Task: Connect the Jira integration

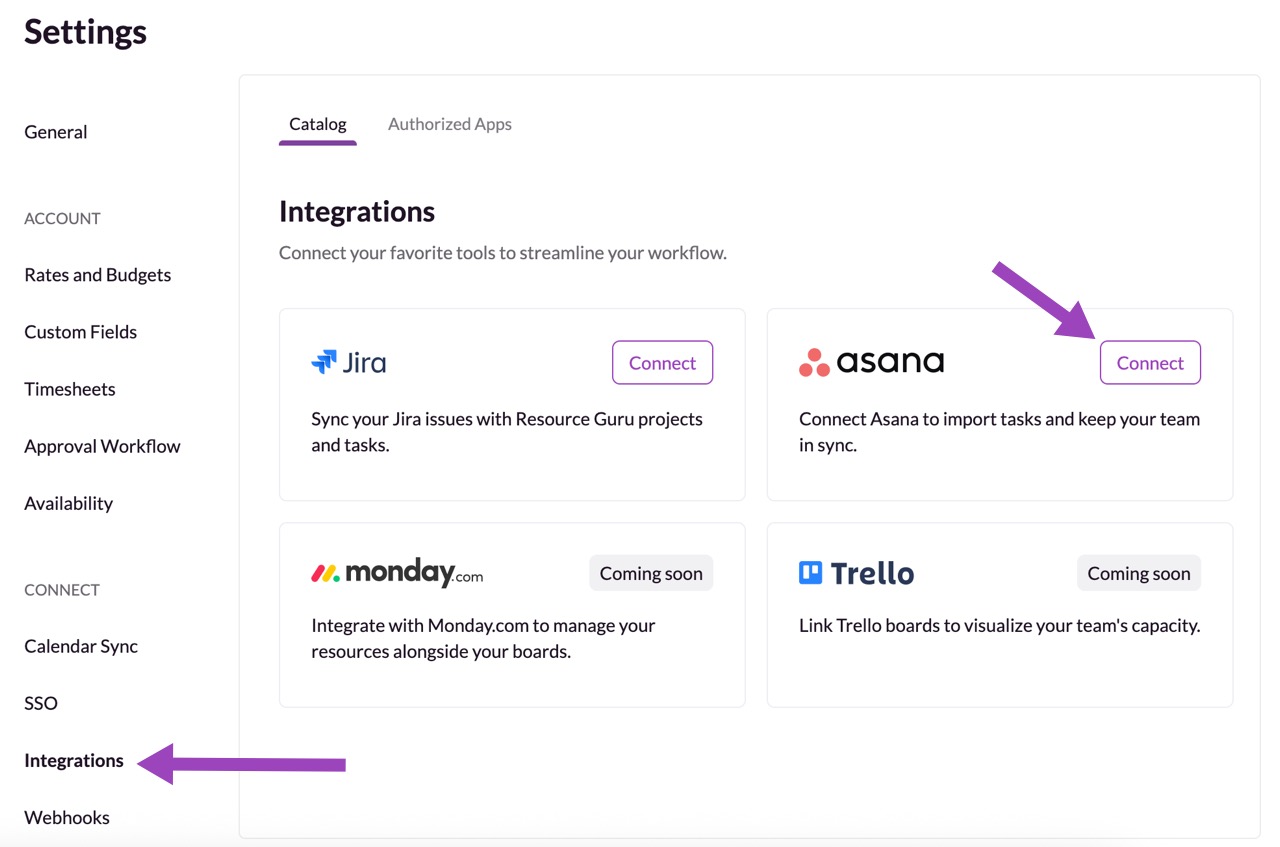Action: pos(662,363)
